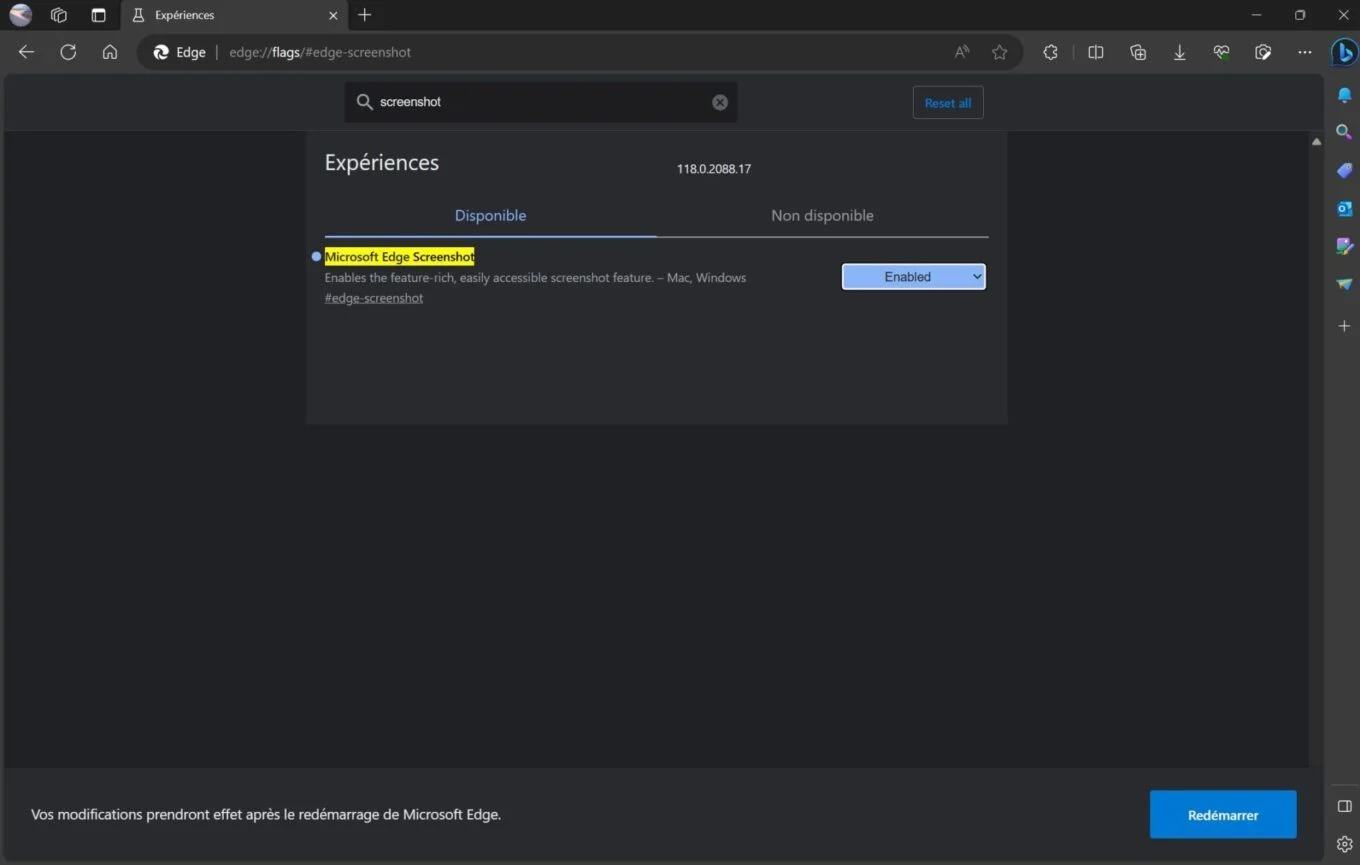Viewport: 1360px width, 865px height.
Task: Close the Expériences tab
Action: tap(333, 15)
